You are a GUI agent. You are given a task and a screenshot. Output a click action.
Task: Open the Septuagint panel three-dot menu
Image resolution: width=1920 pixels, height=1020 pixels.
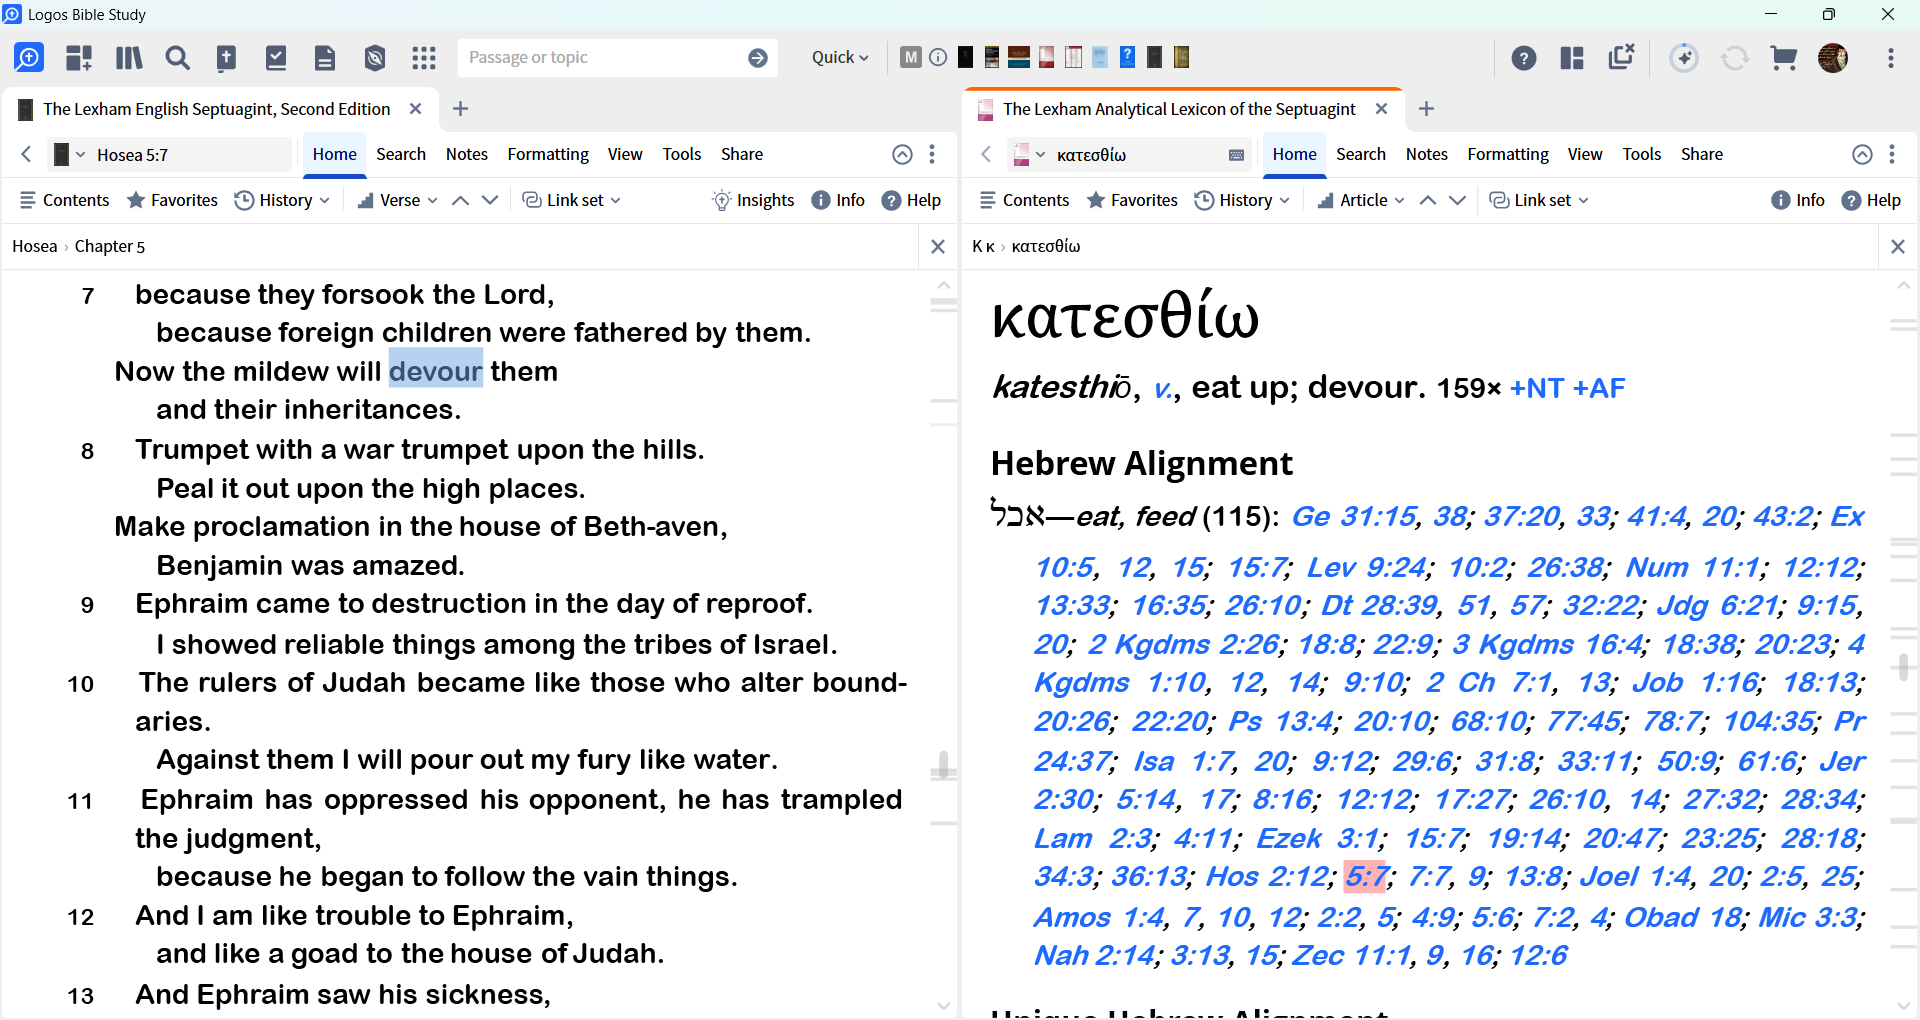point(932,154)
